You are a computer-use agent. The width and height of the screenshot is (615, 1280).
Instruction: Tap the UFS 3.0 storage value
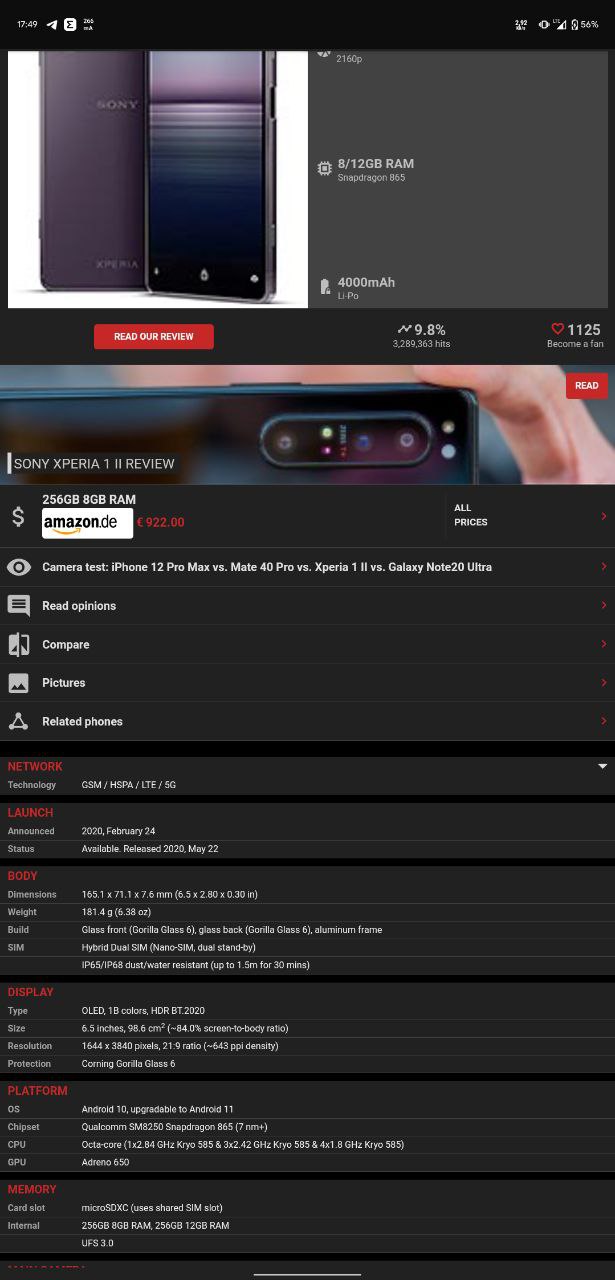point(98,1243)
